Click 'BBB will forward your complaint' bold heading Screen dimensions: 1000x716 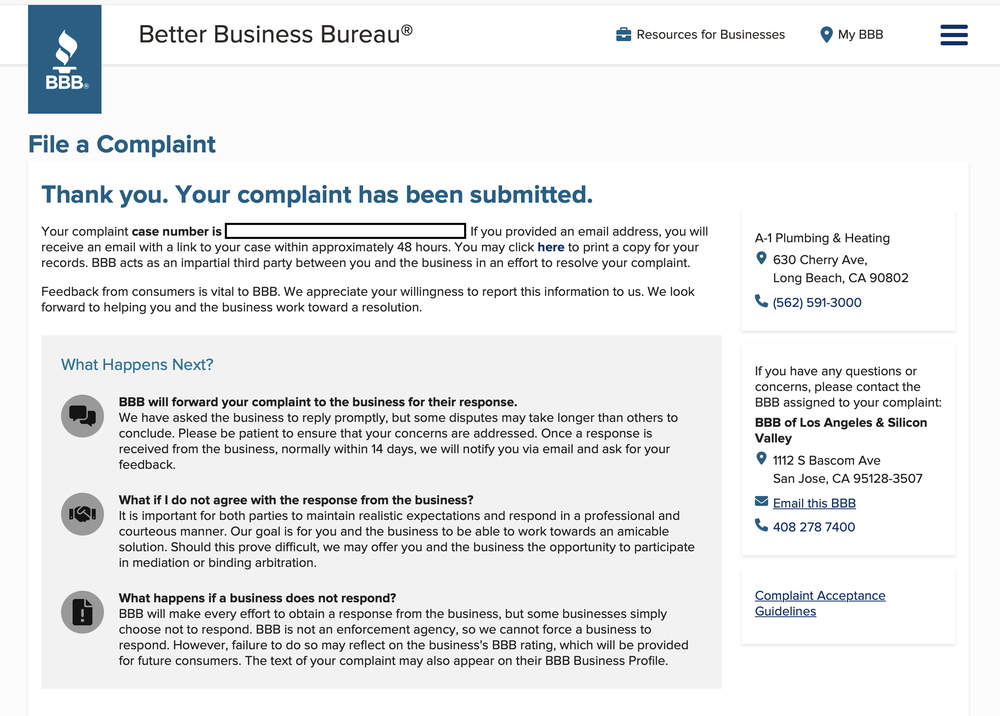[x=318, y=402]
